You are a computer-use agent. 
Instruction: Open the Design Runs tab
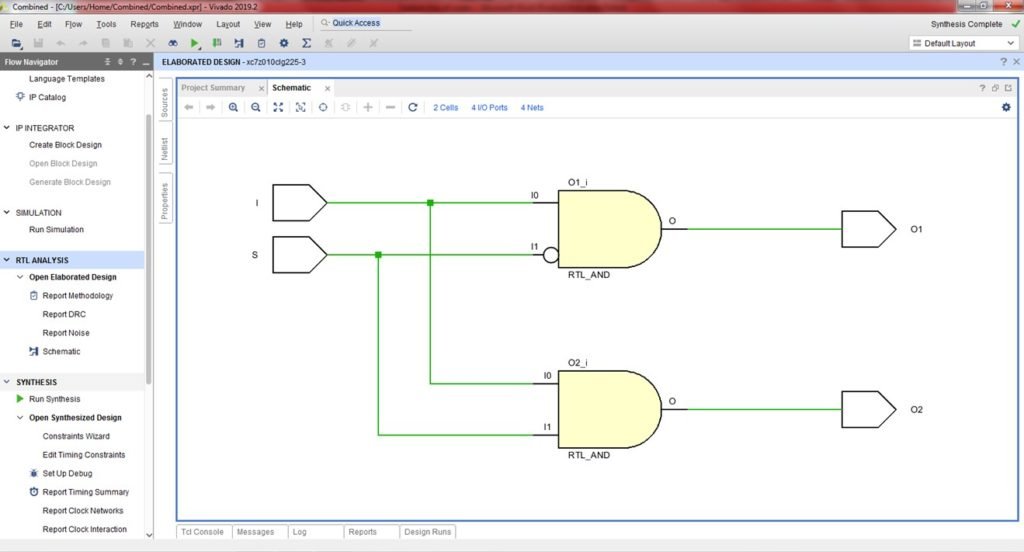428,532
